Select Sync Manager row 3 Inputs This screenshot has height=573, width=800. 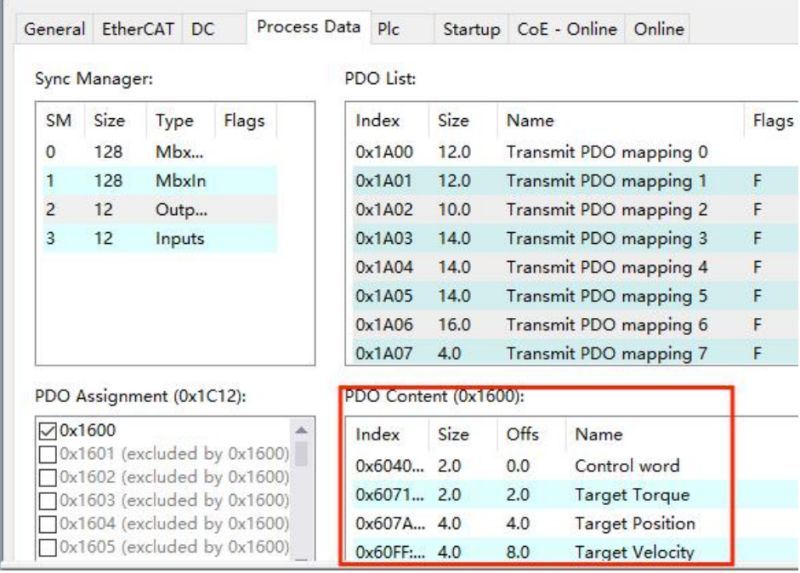click(160, 238)
